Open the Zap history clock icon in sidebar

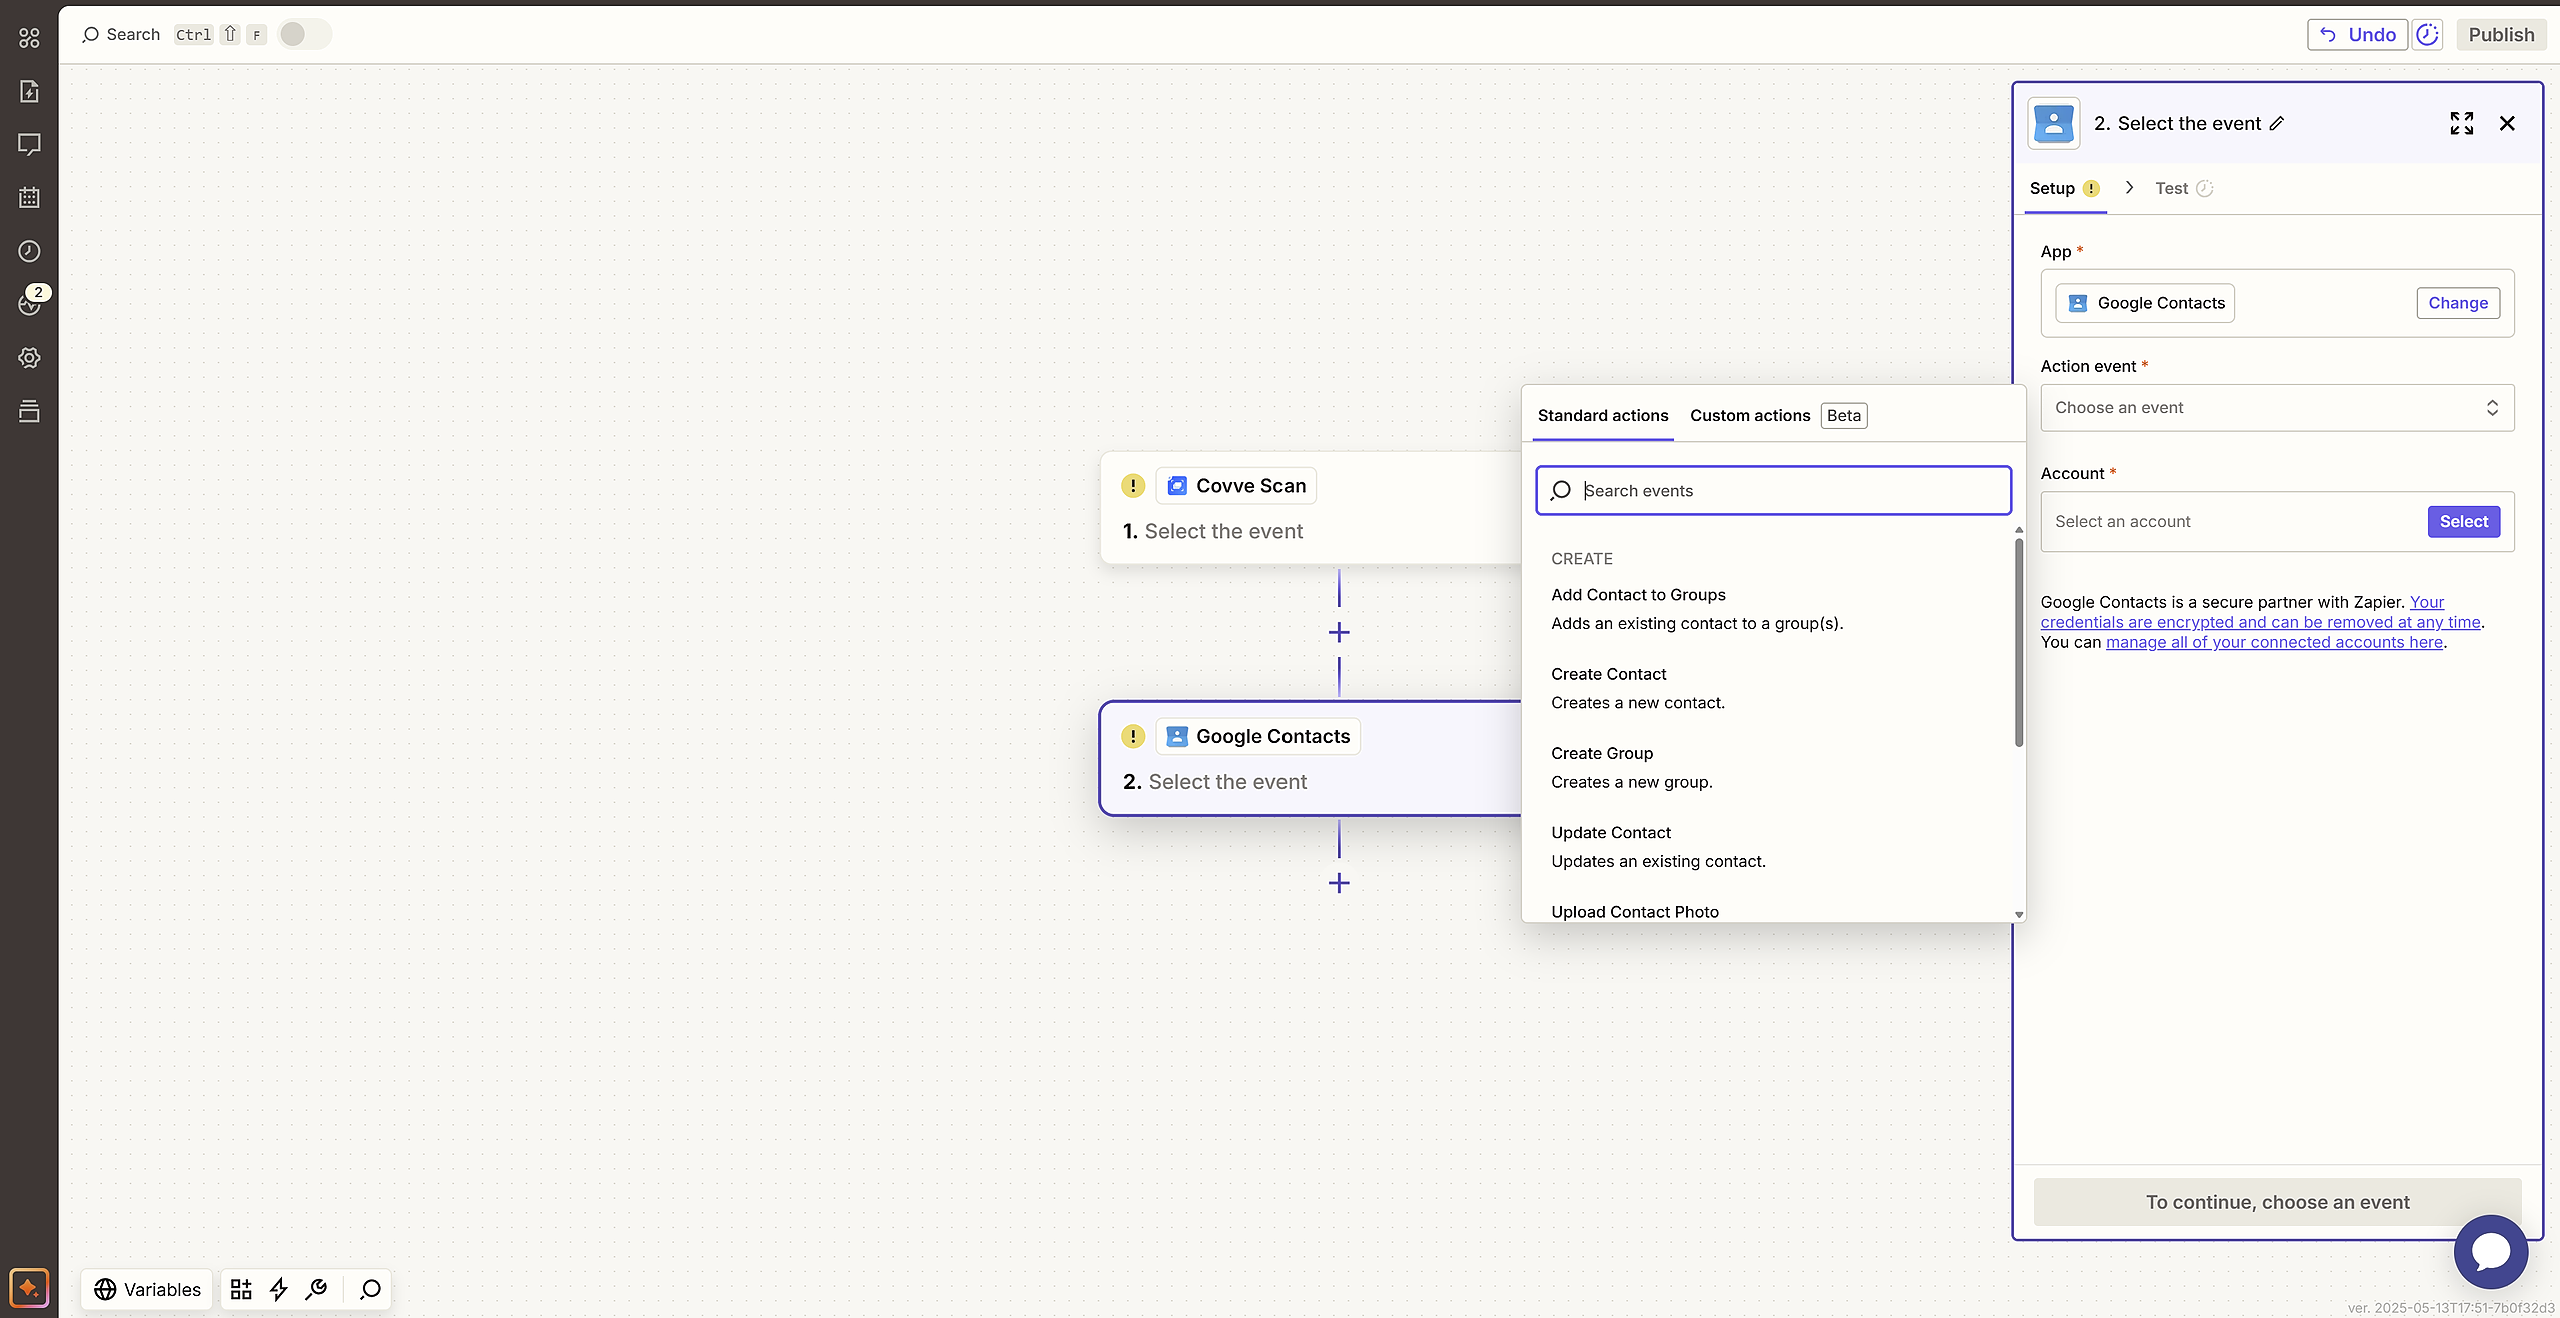point(29,251)
